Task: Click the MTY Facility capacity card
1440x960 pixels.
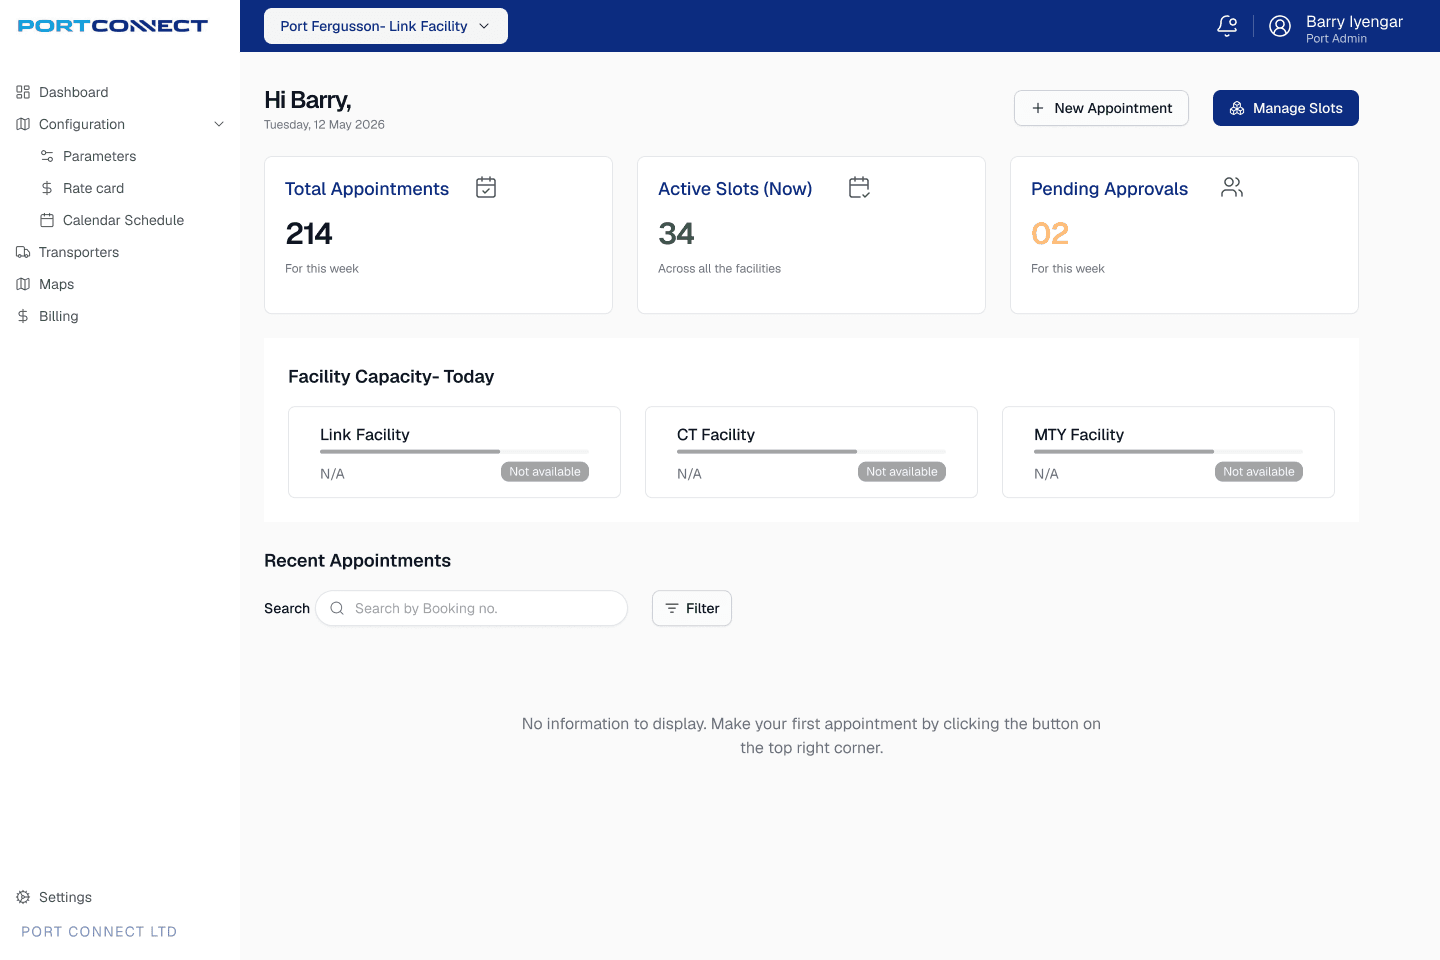Action: (x=1168, y=452)
